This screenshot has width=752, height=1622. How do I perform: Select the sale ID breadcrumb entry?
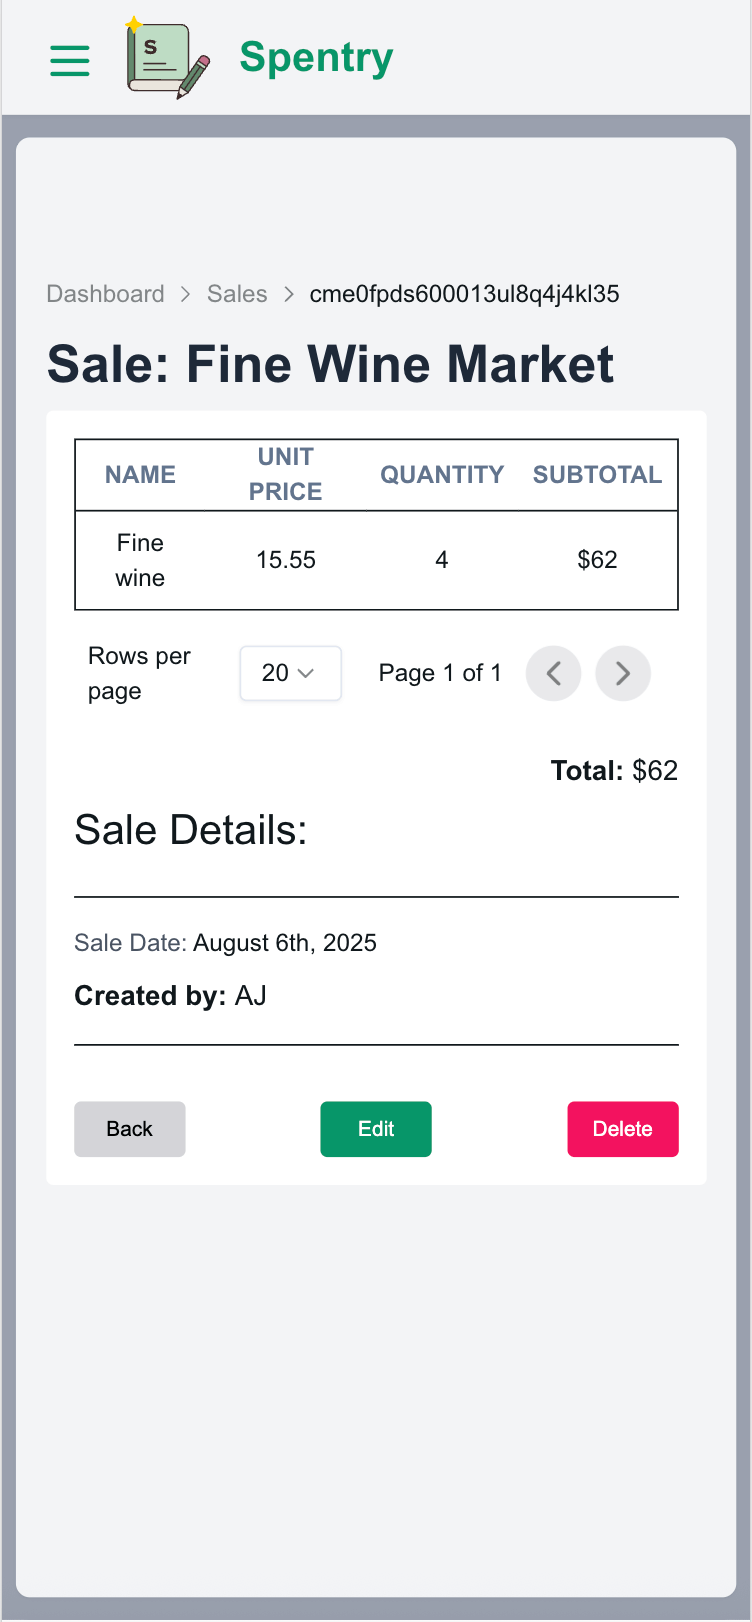click(x=464, y=293)
